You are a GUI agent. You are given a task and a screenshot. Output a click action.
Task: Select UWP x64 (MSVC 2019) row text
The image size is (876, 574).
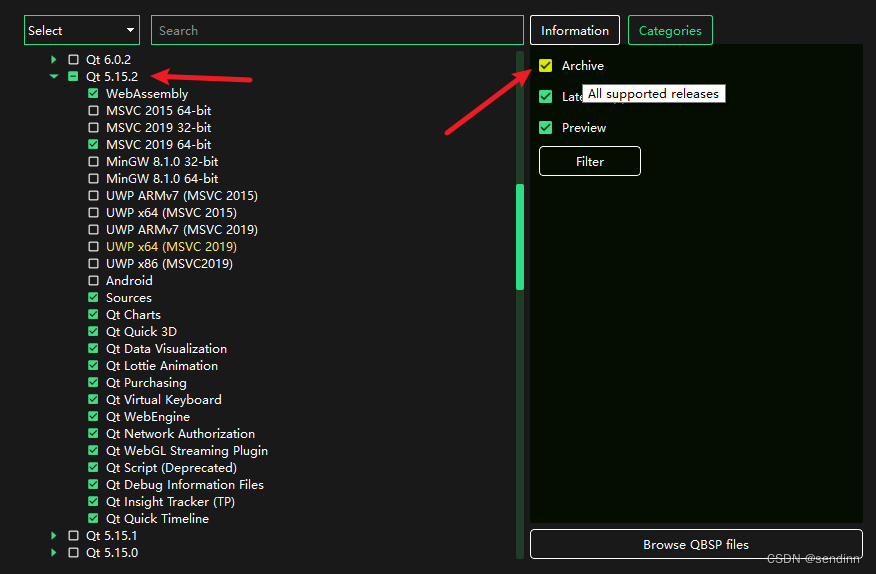click(171, 246)
